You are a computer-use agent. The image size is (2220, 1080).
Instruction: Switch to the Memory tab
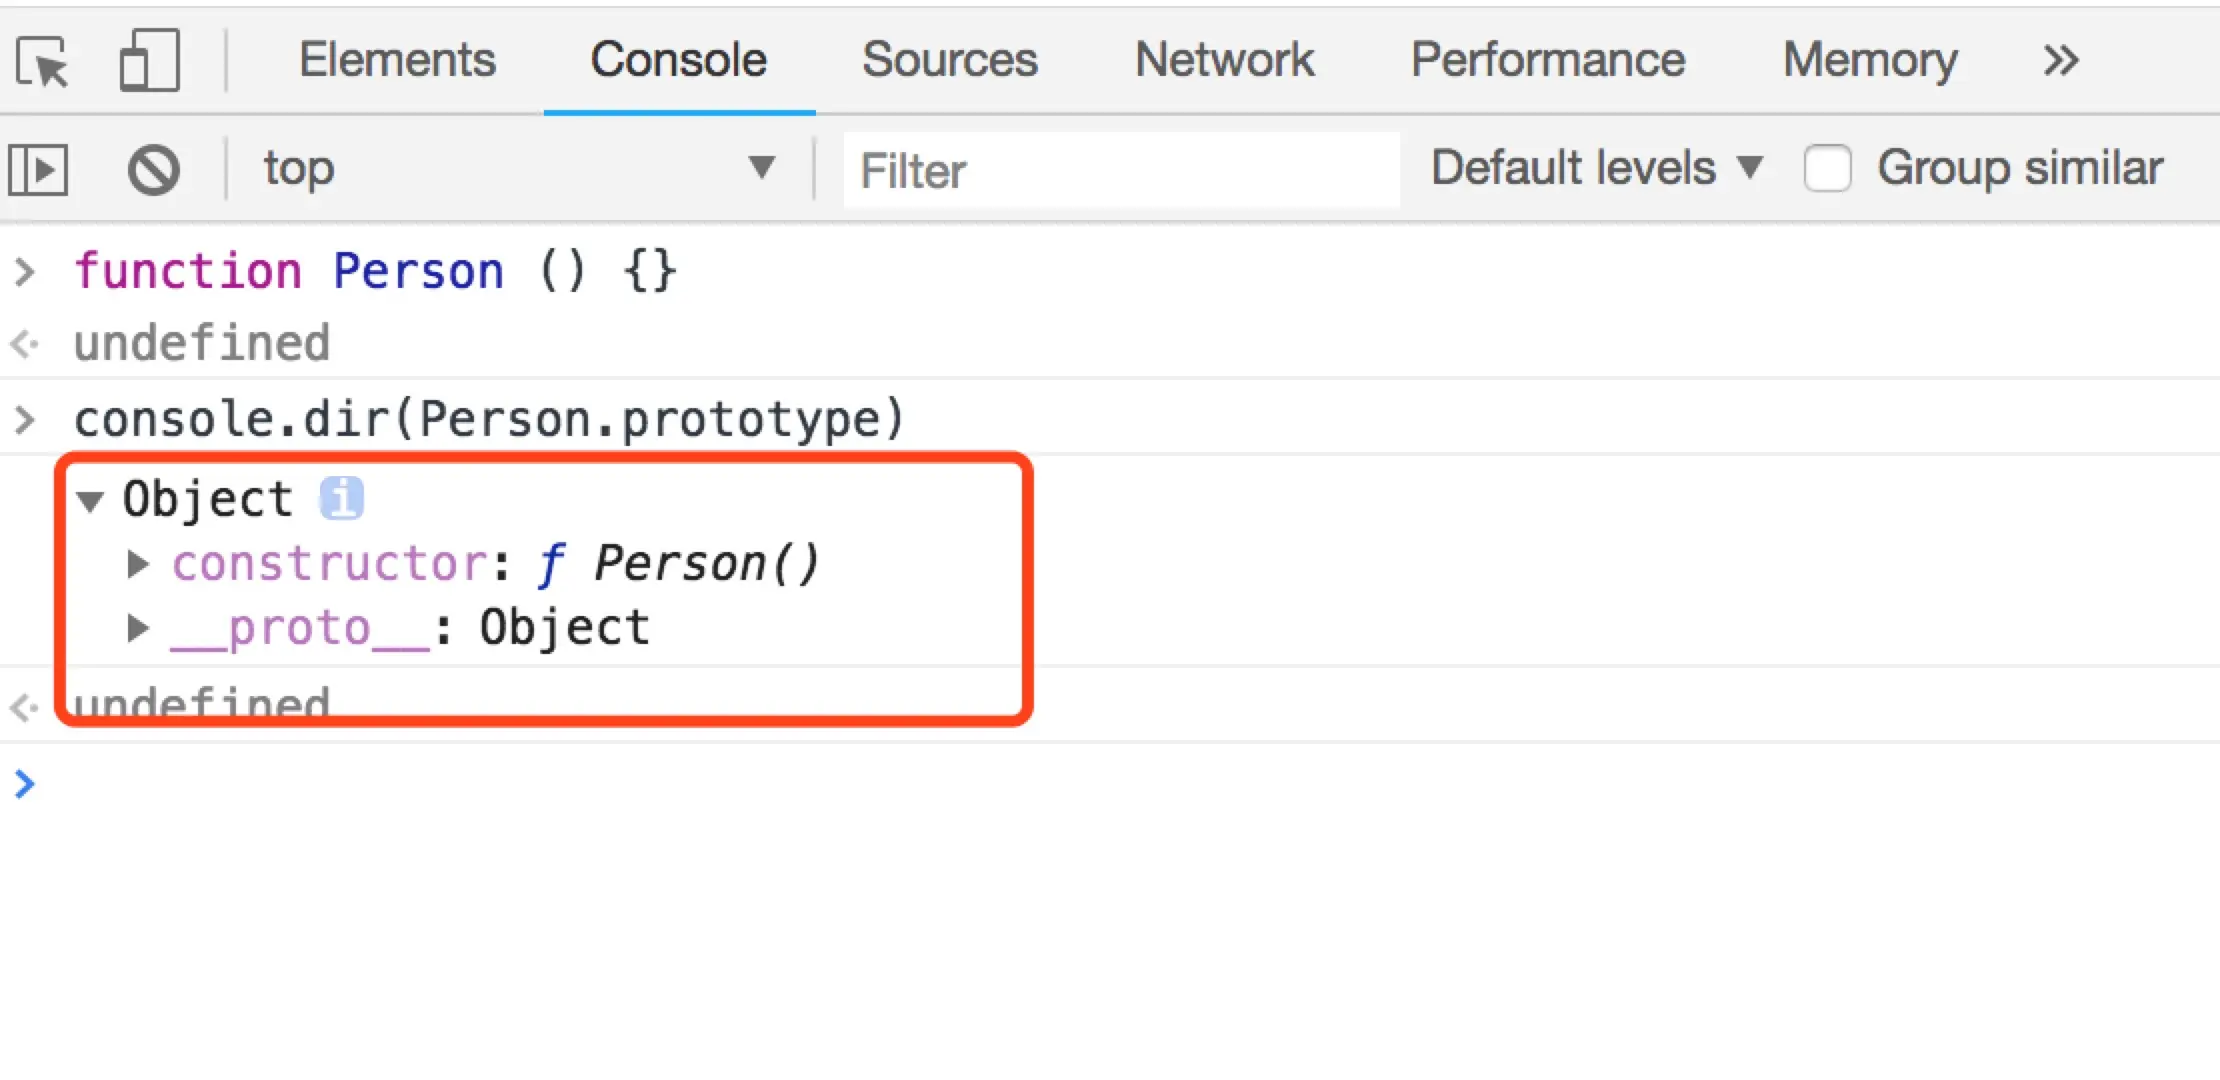pyautogui.click(x=1870, y=60)
